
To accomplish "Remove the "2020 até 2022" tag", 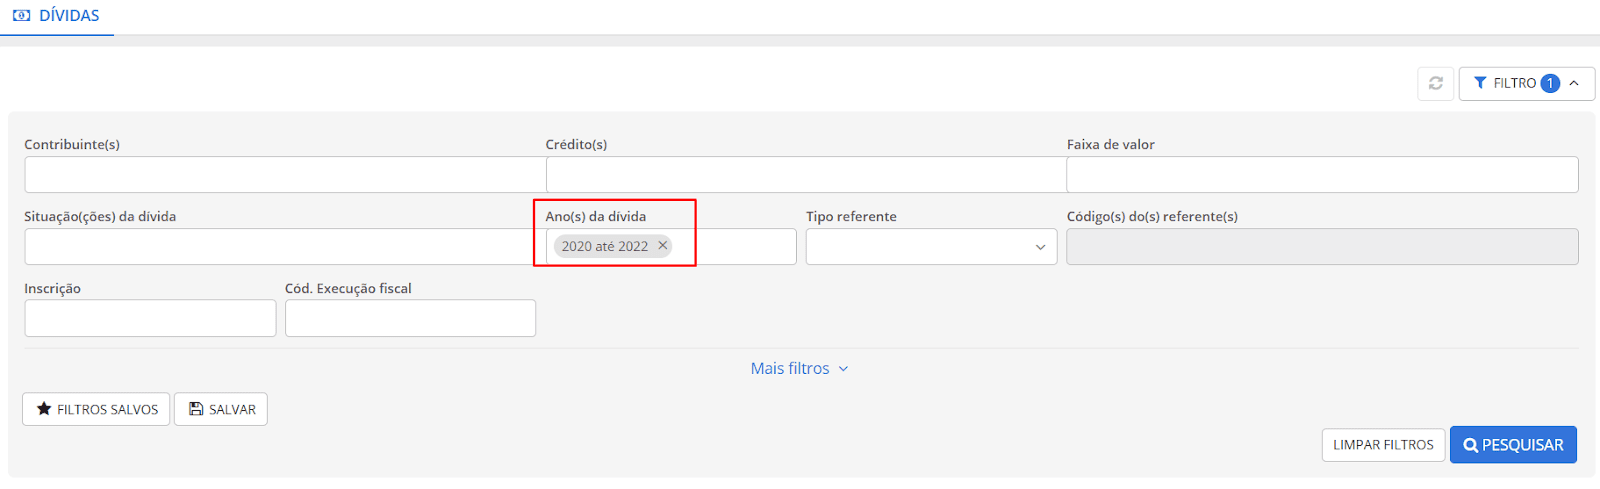I will click(662, 246).
